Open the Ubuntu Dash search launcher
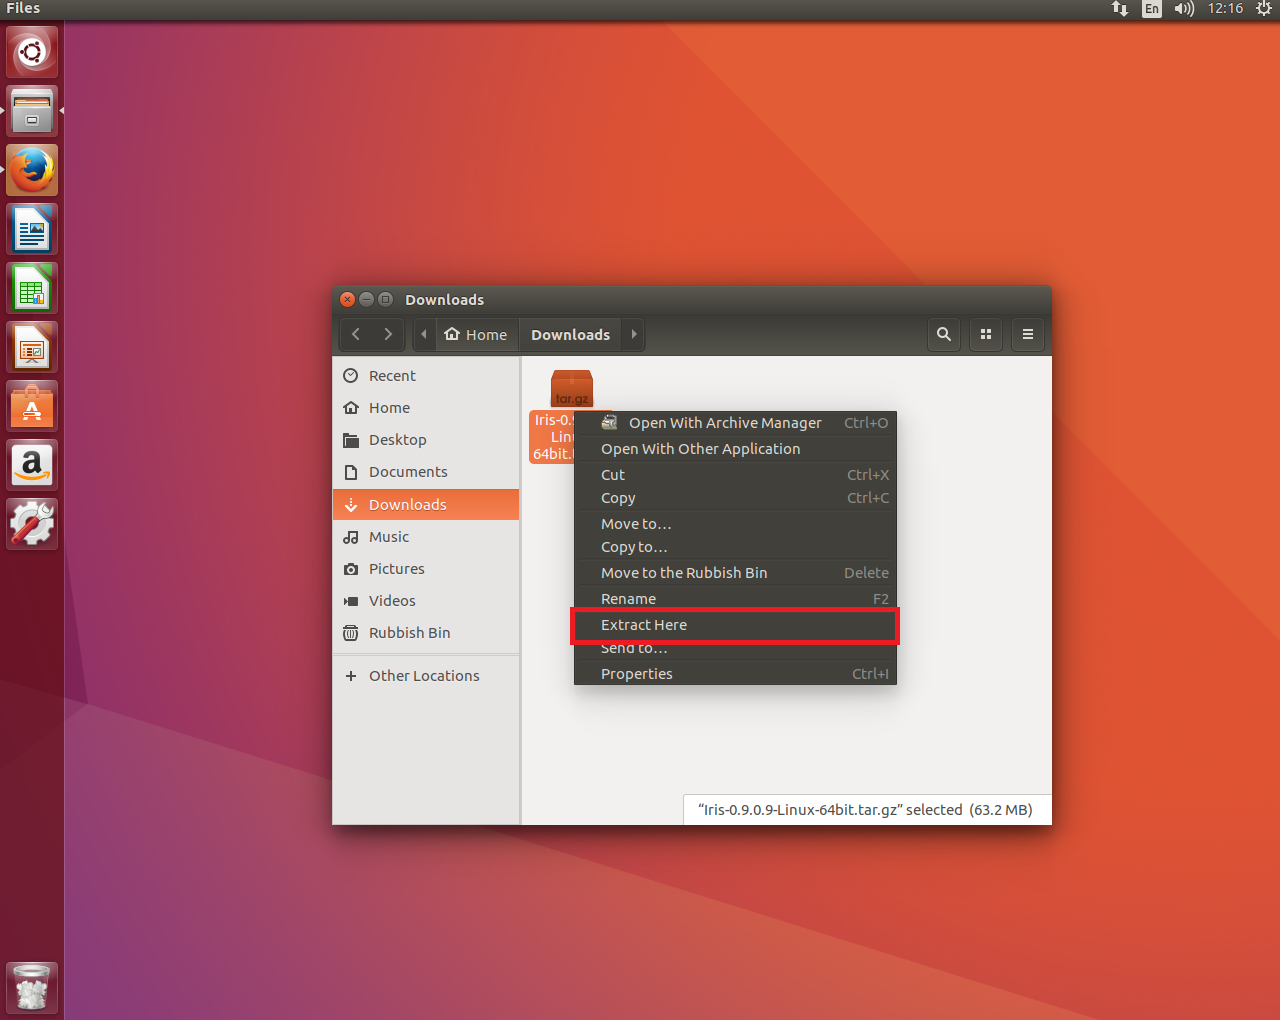 (x=32, y=52)
